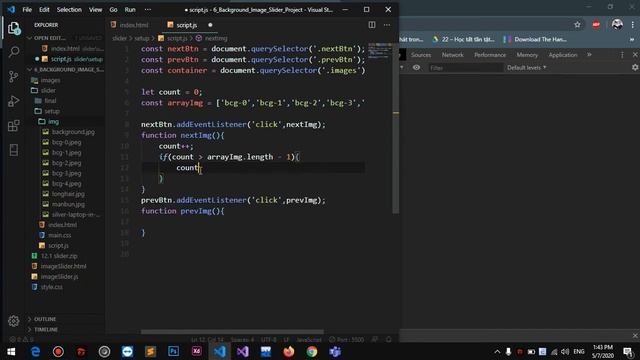Toggle the DevTools live expression eye
Image resolution: width=640 pixels, height=360 pixels.
coord(416,68)
